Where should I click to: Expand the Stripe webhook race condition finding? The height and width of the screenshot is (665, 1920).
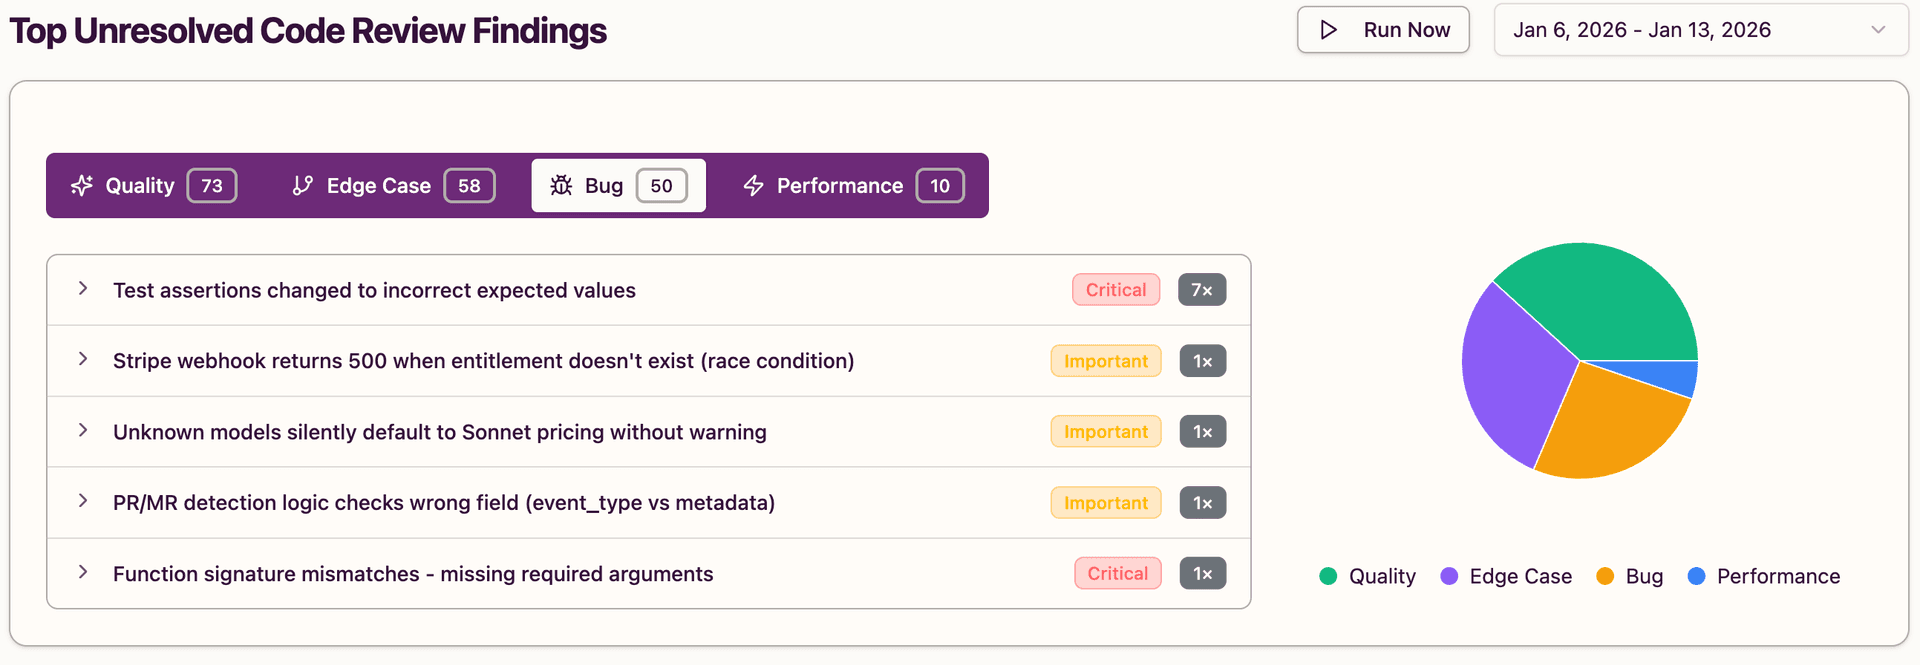point(82,360)
